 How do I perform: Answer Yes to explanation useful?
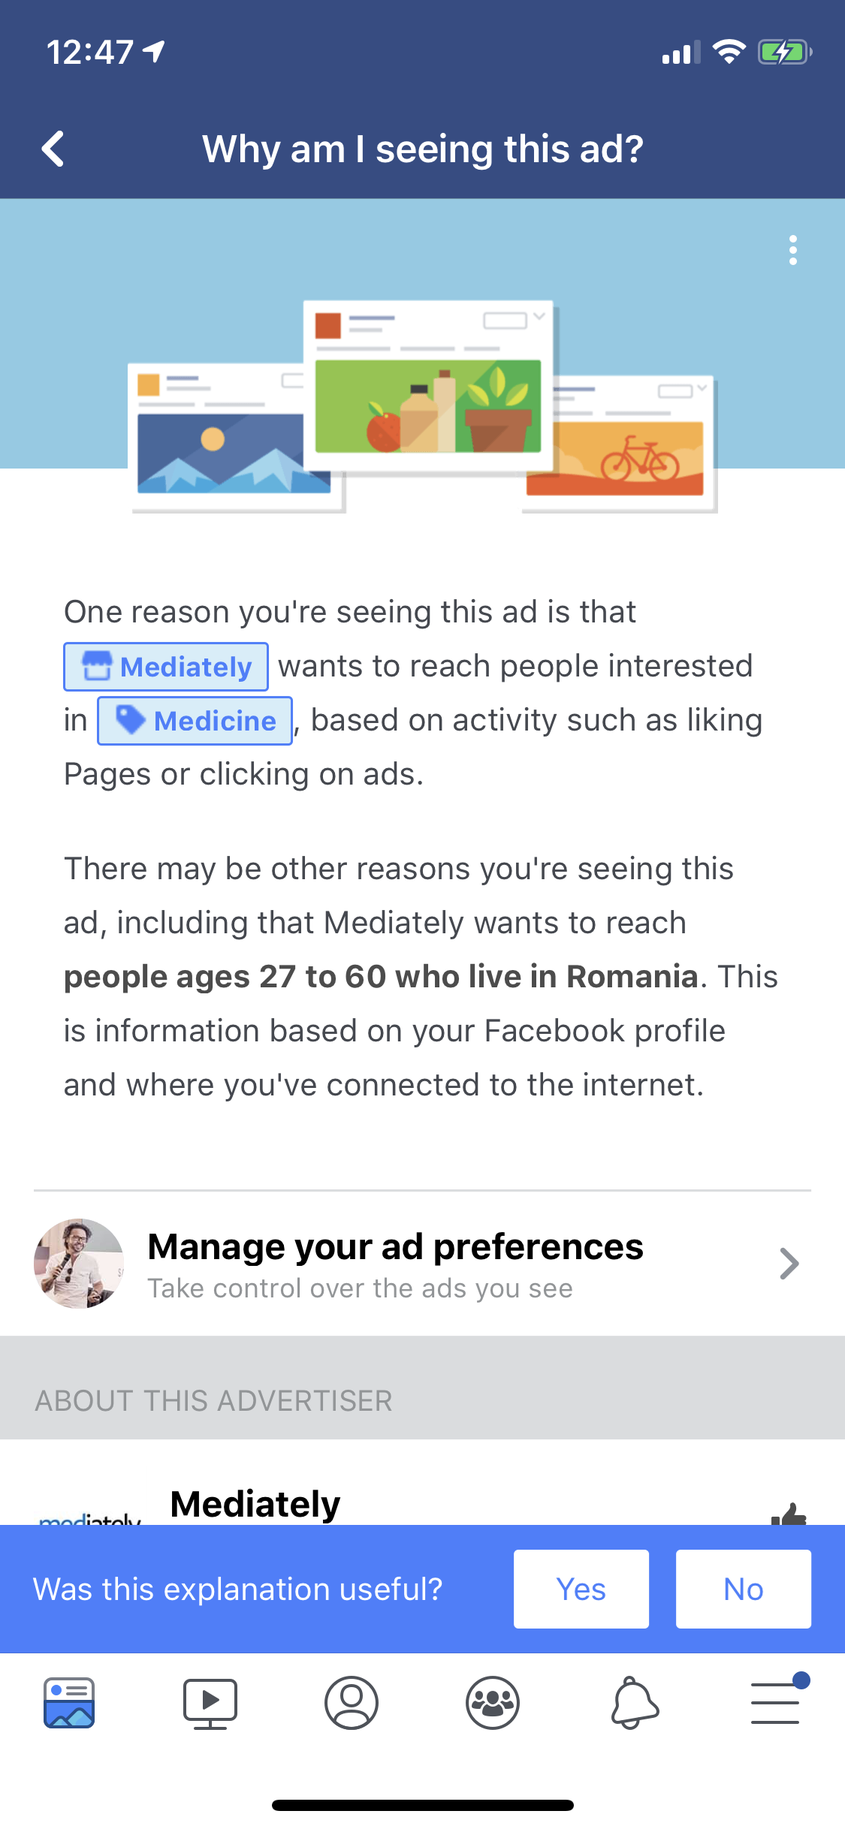(581, 1589)
